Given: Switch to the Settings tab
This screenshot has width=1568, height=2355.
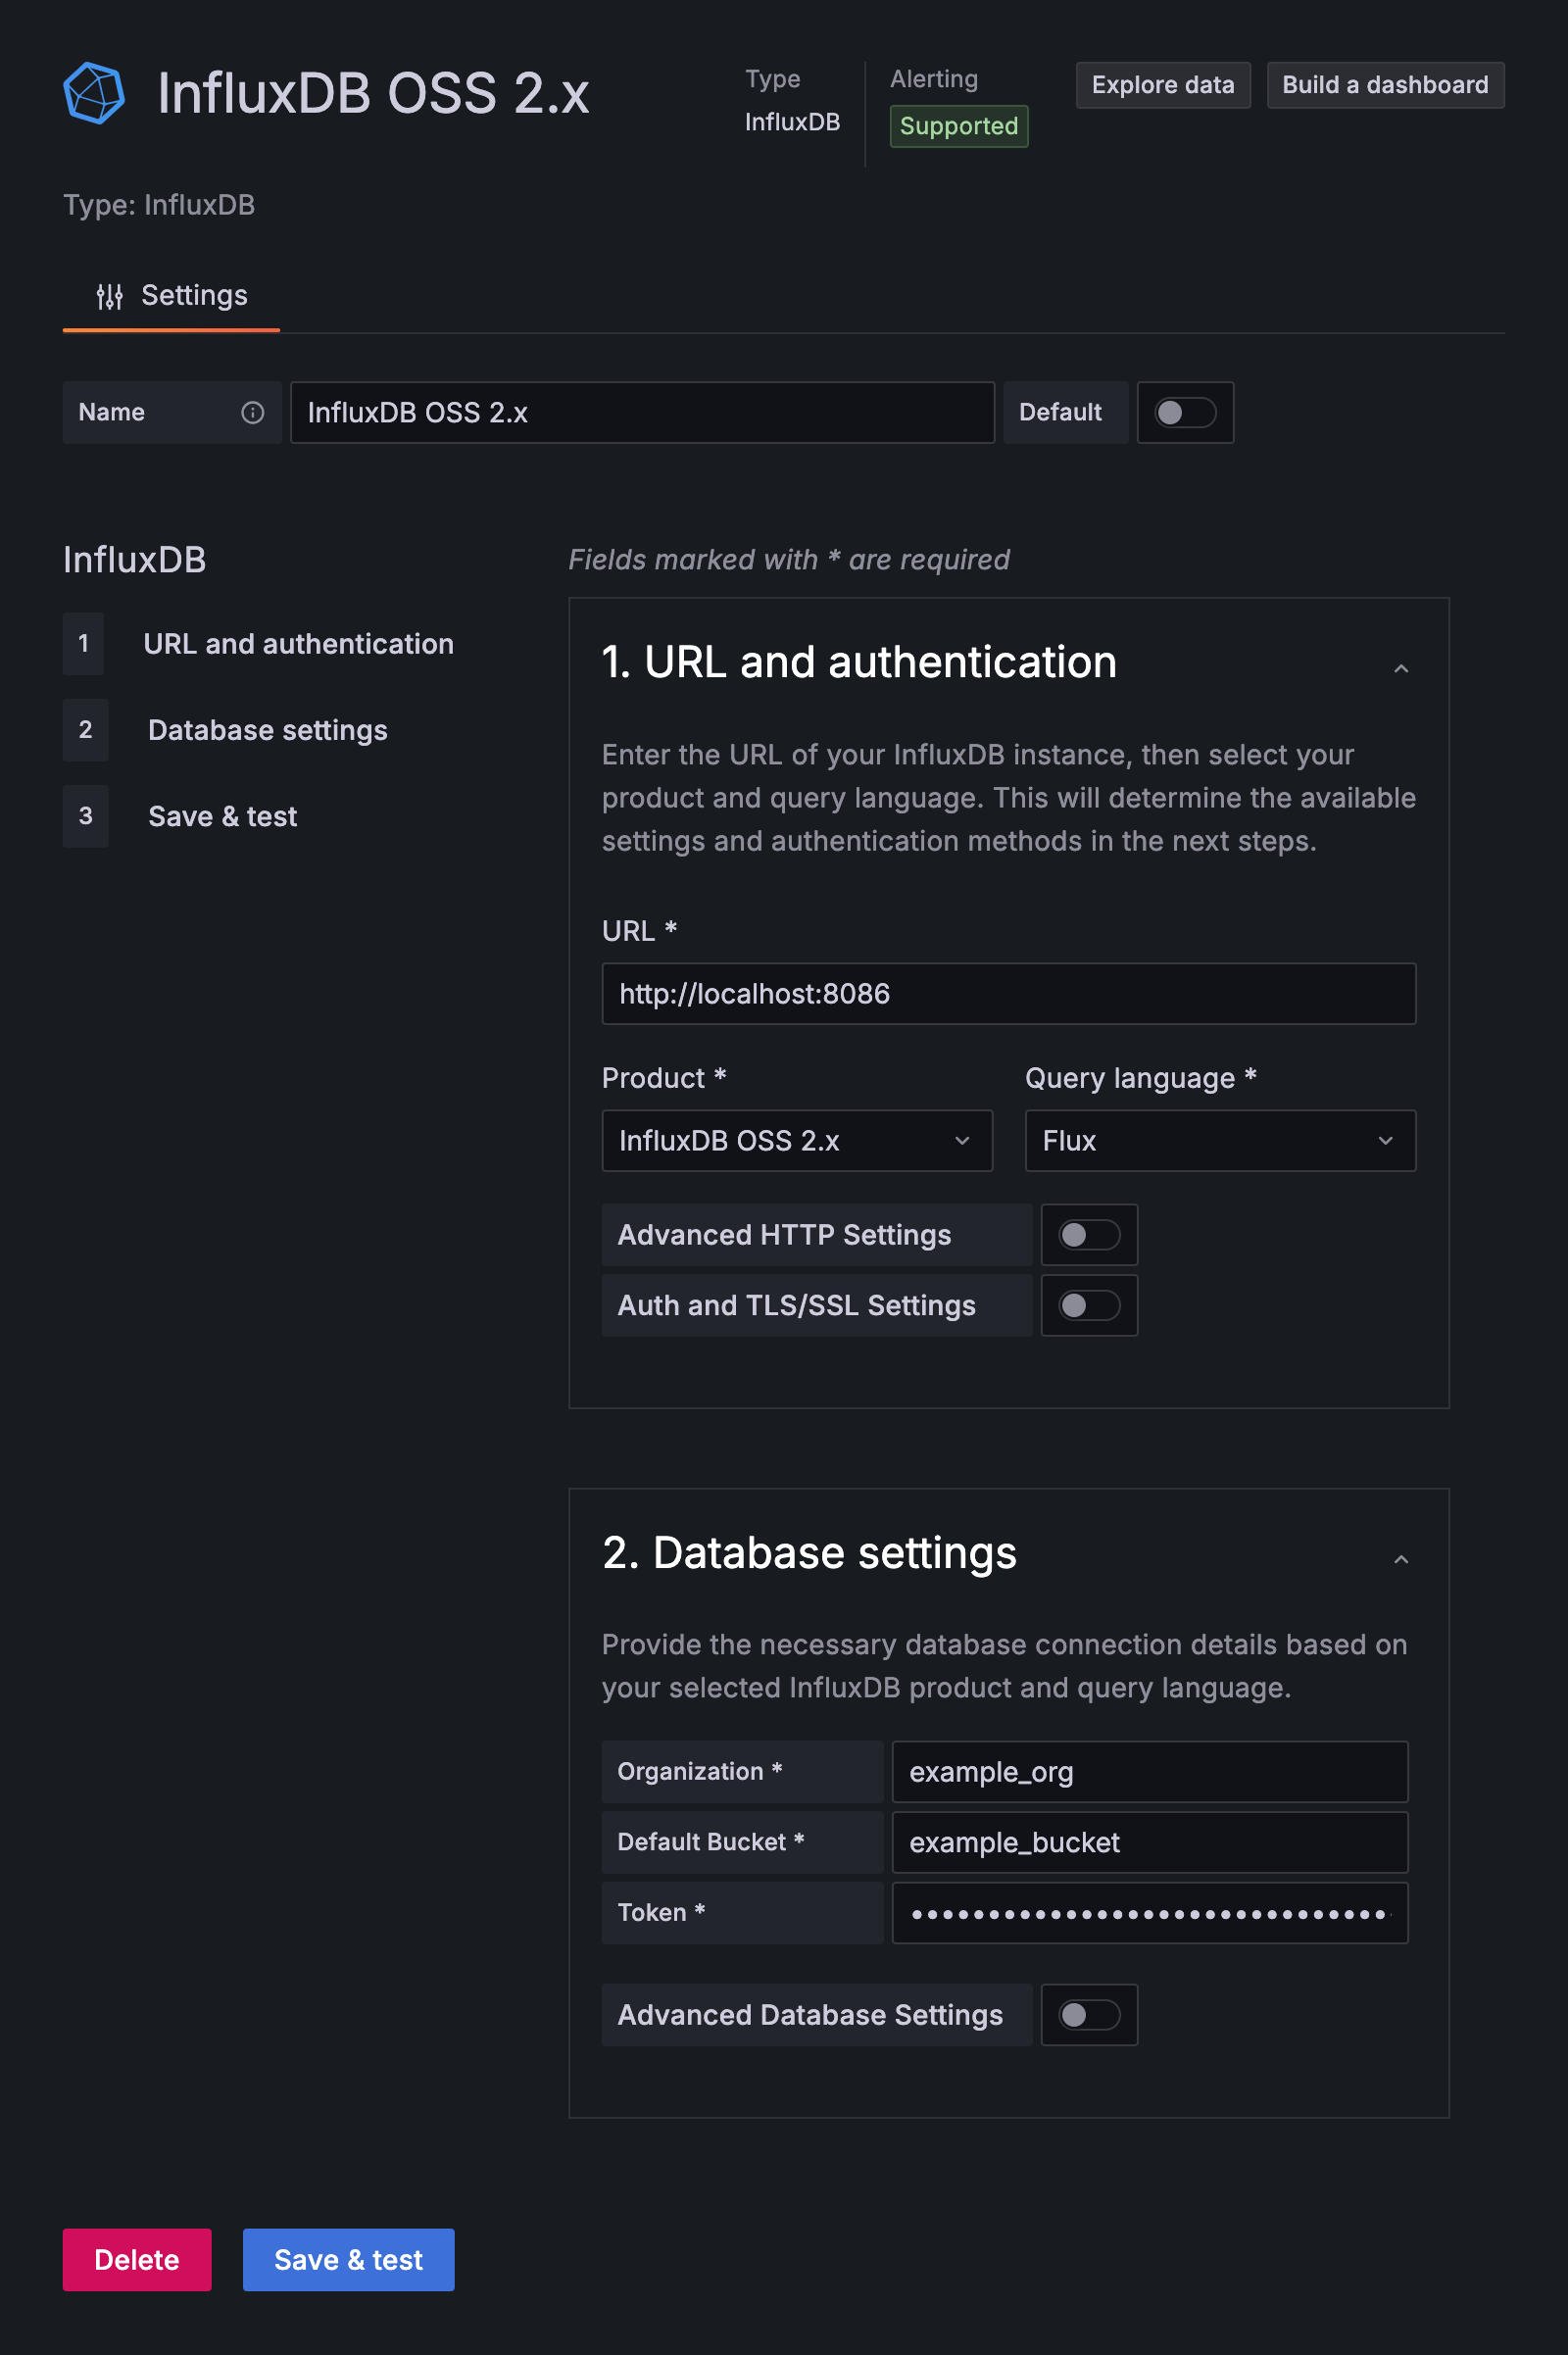Looking at the screenshot, I should [x=193, y=295].
